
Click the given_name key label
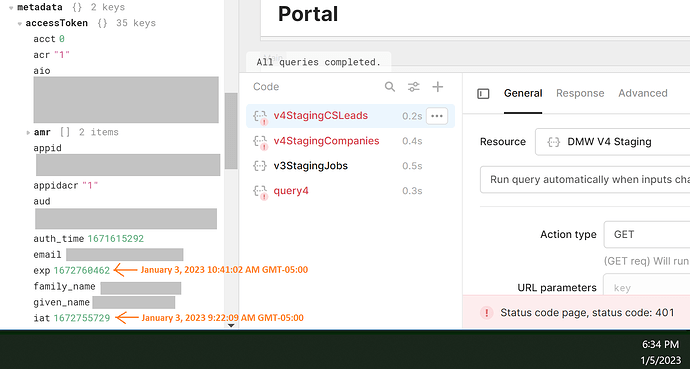pos(62,303)
